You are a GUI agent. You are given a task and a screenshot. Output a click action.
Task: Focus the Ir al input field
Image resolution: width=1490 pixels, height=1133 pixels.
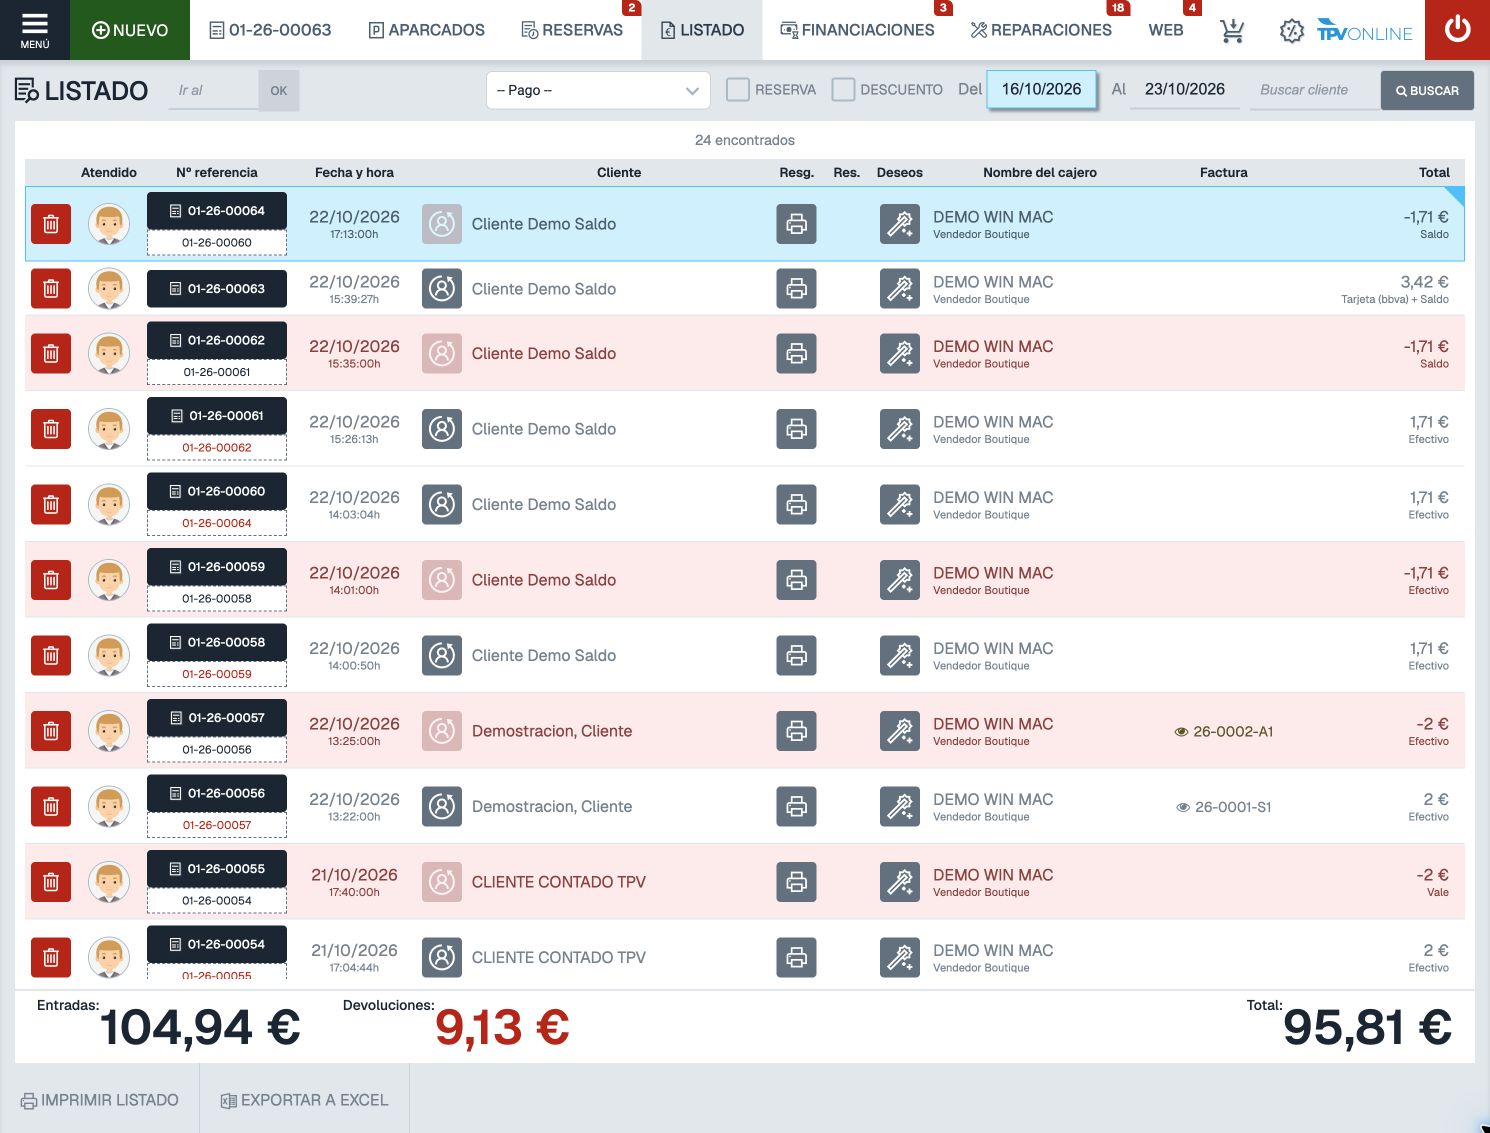[213, 90]
